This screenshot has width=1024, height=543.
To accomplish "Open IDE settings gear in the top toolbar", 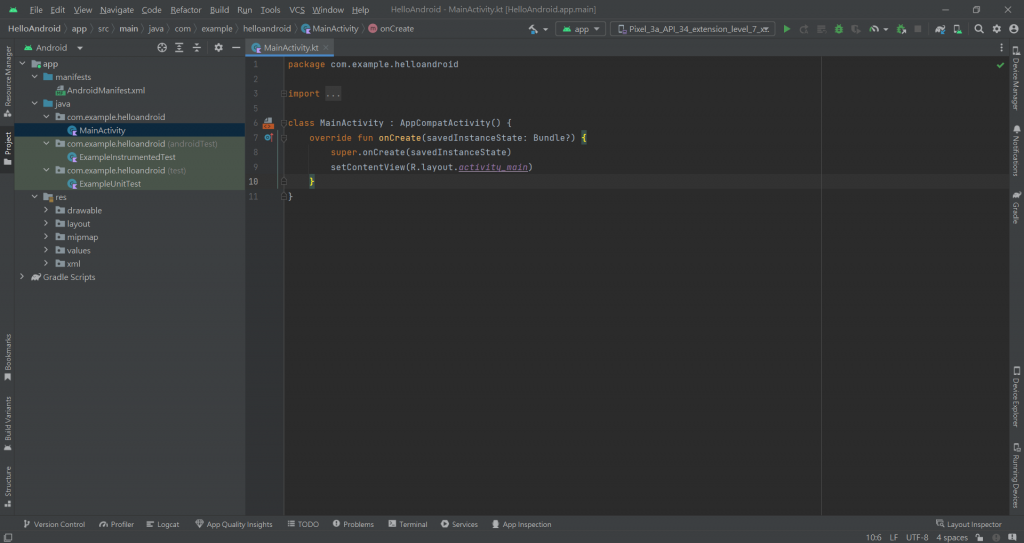I will [x=997, y=29].
